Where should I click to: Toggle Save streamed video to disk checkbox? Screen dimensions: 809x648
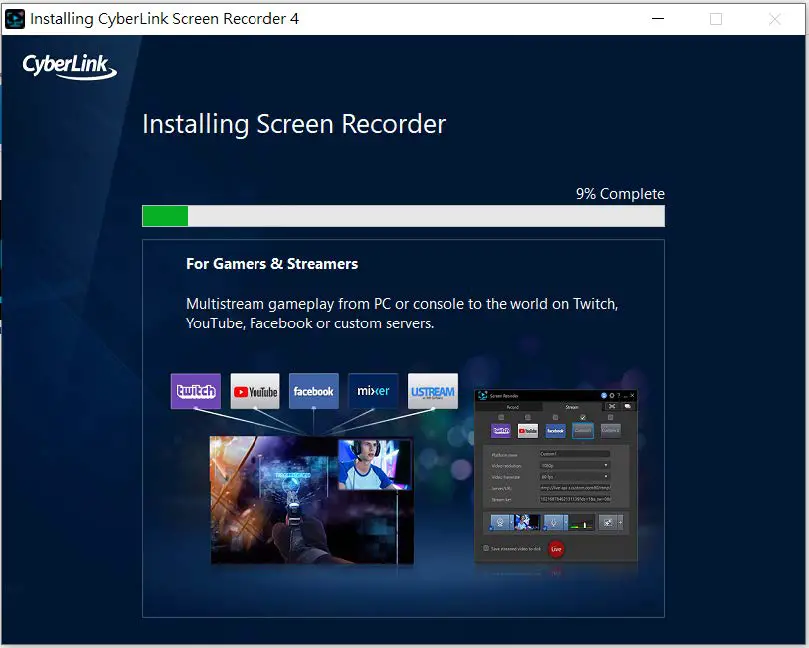487,548
